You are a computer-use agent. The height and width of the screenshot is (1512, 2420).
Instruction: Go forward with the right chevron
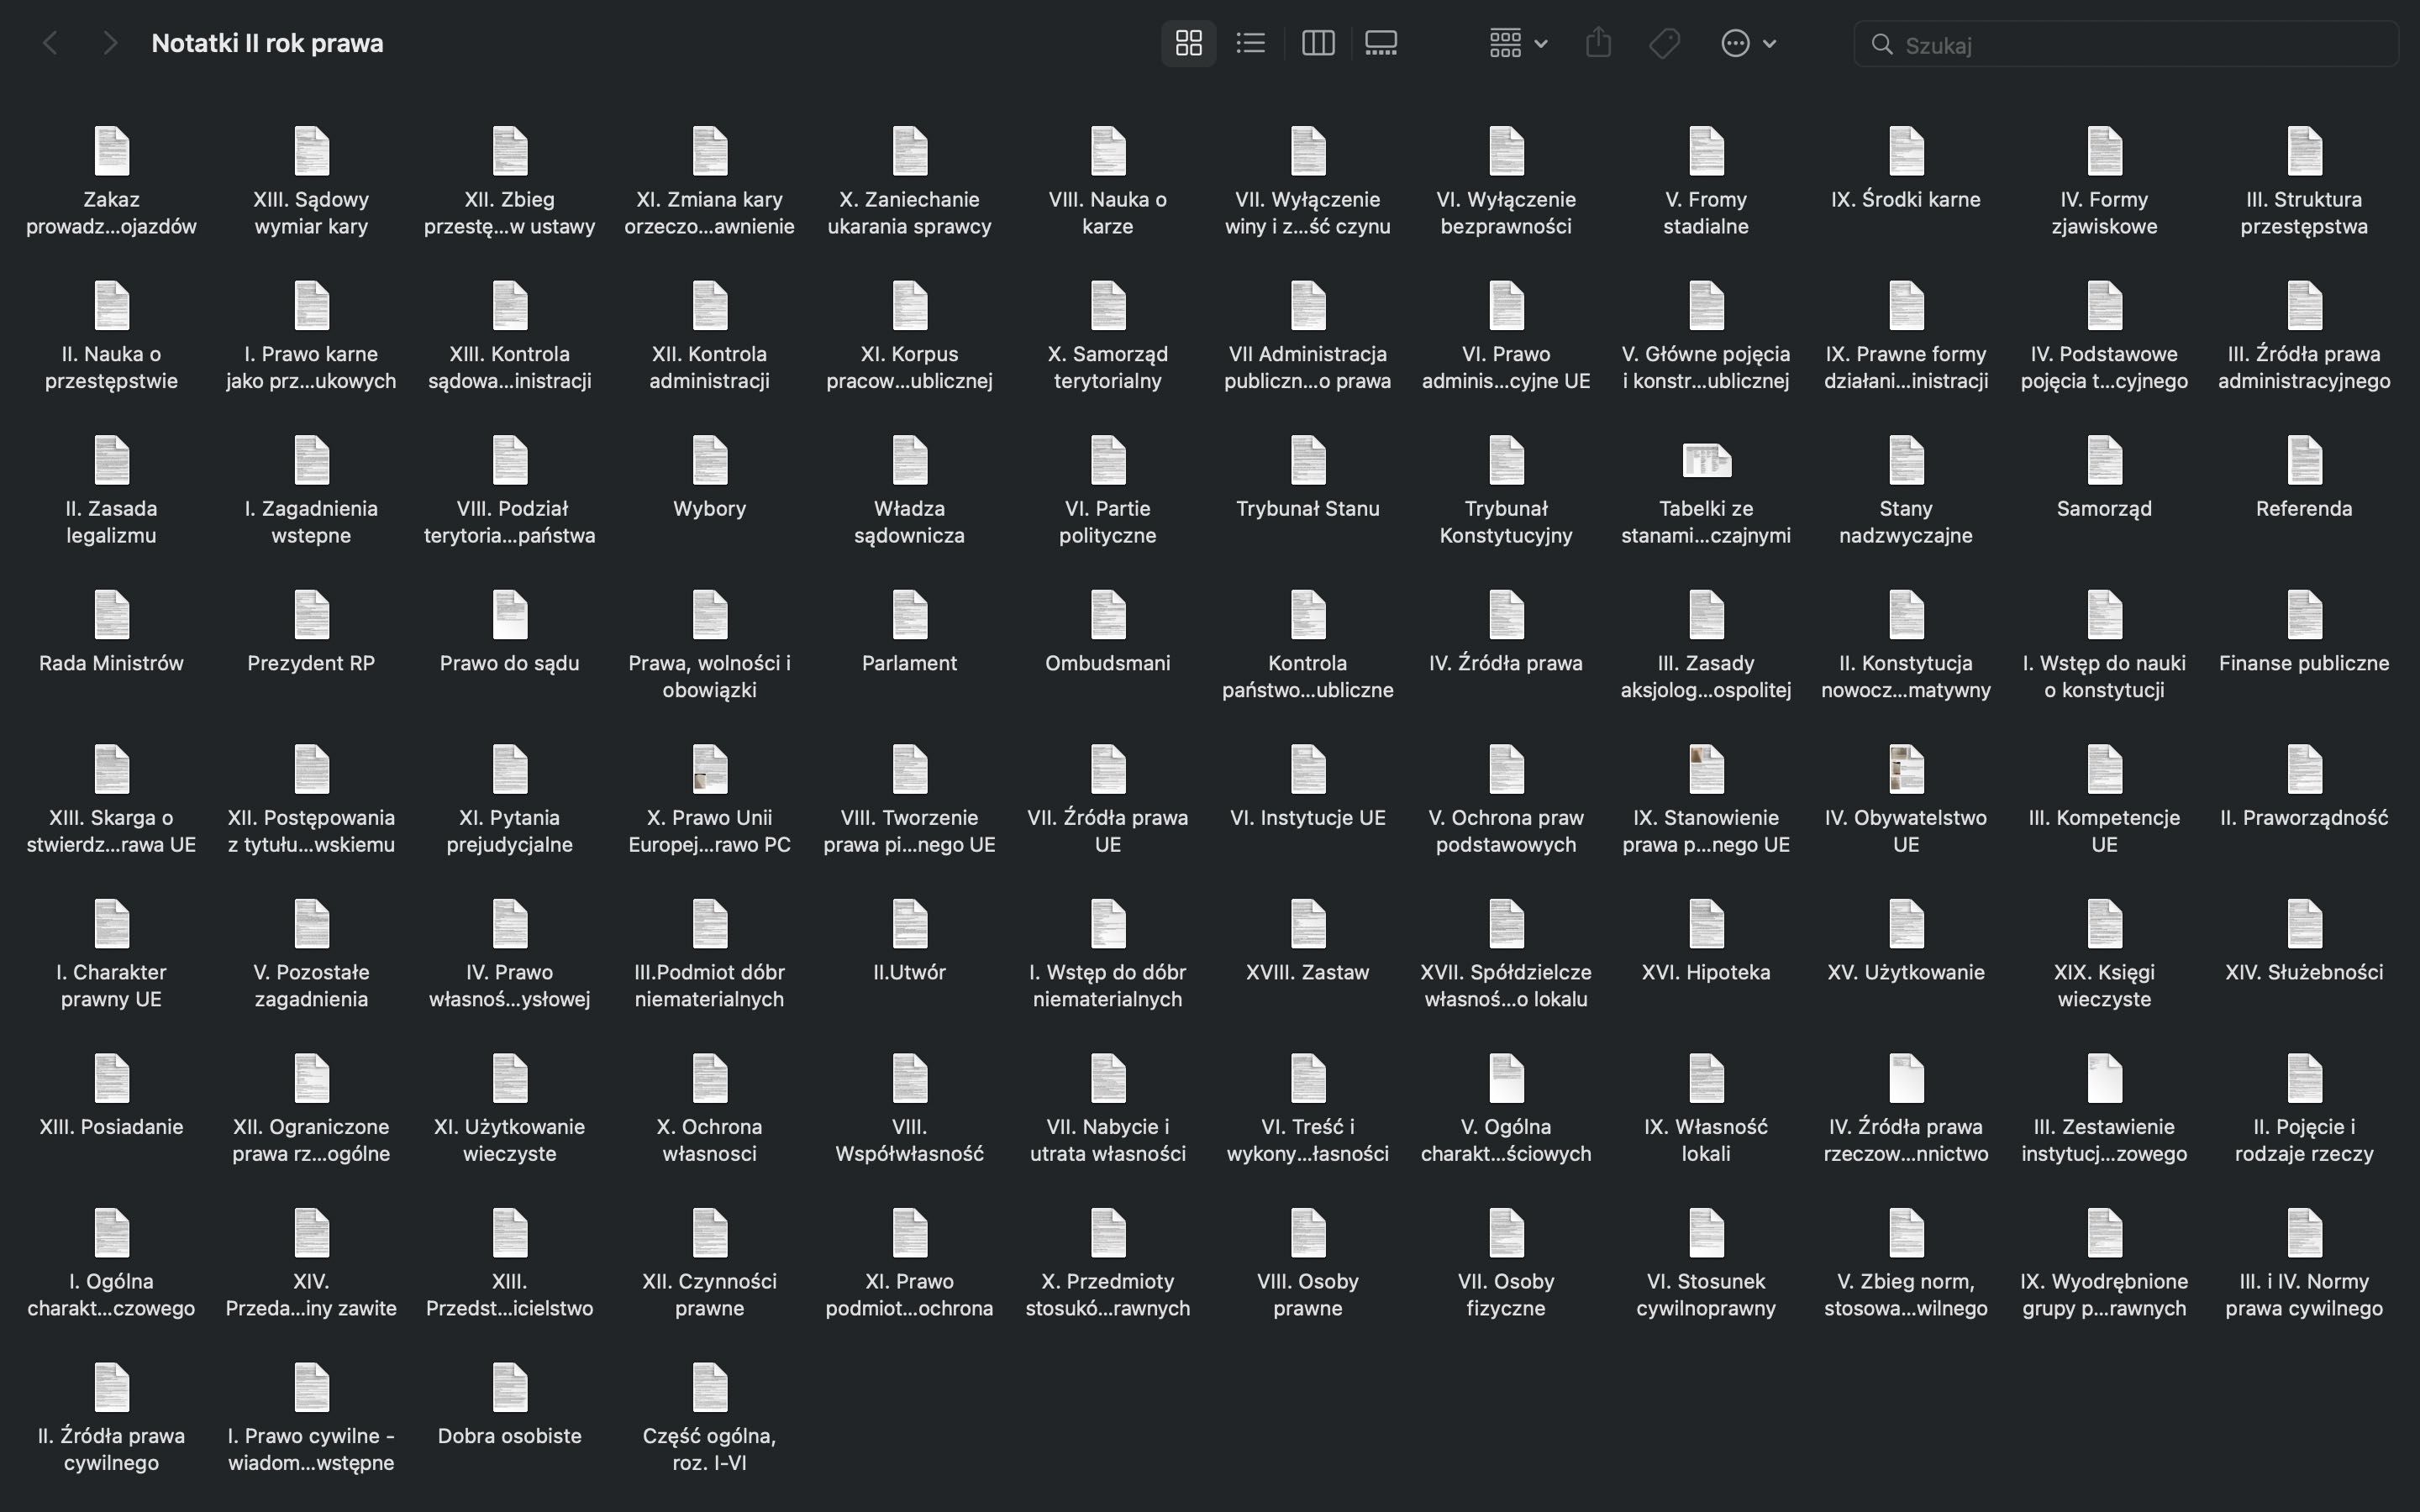(x=110, y=43)
